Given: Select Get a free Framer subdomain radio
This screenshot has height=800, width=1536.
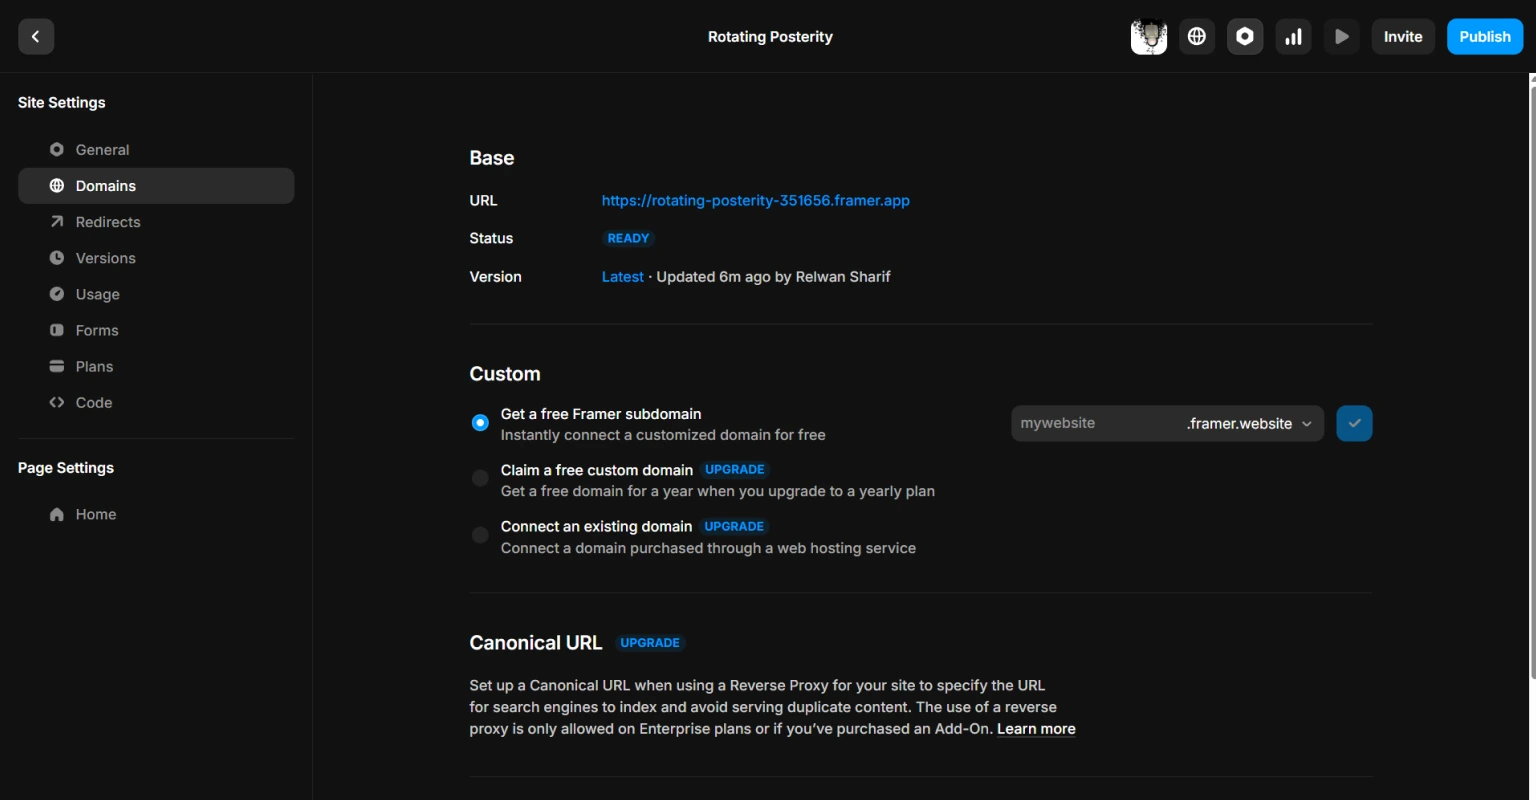Looking at the screenshot, I should [480, 423].
